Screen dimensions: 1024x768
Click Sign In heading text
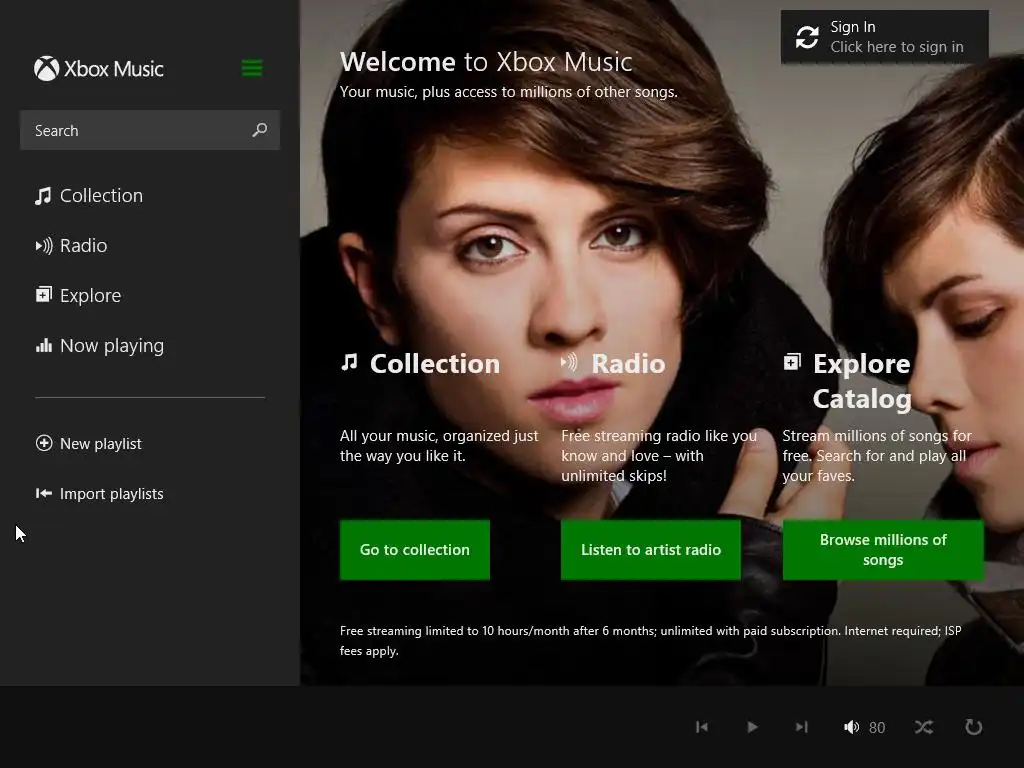click(853, 27)
